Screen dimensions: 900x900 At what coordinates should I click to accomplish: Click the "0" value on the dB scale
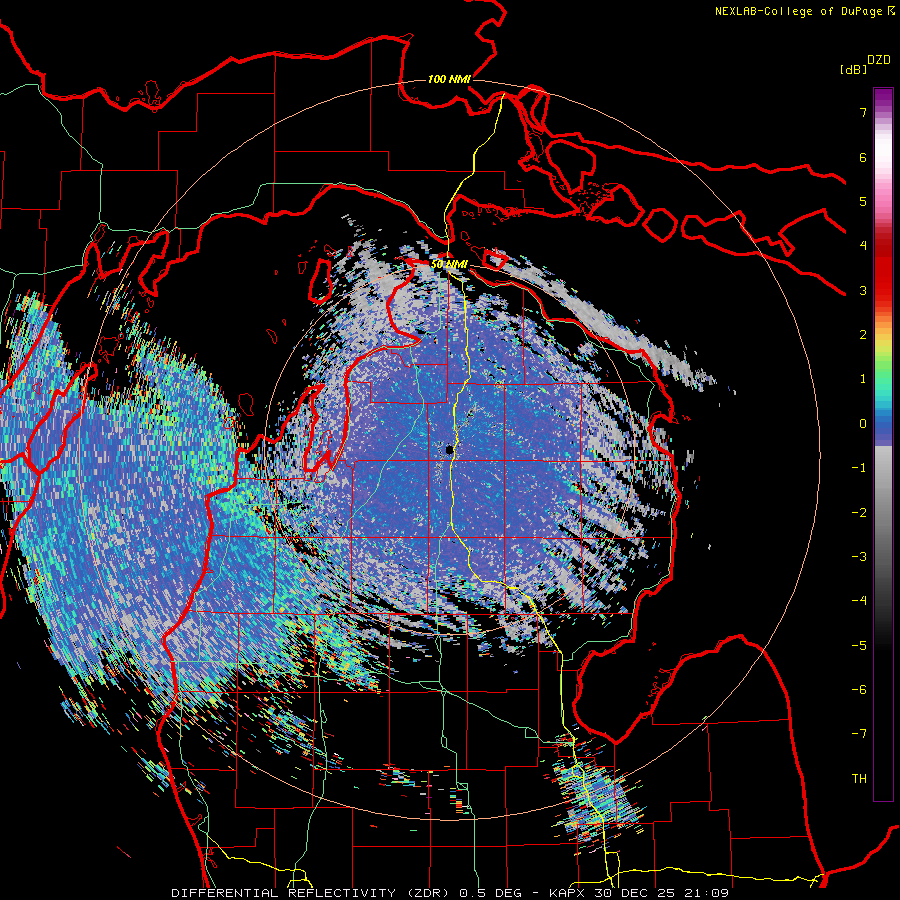863,424
